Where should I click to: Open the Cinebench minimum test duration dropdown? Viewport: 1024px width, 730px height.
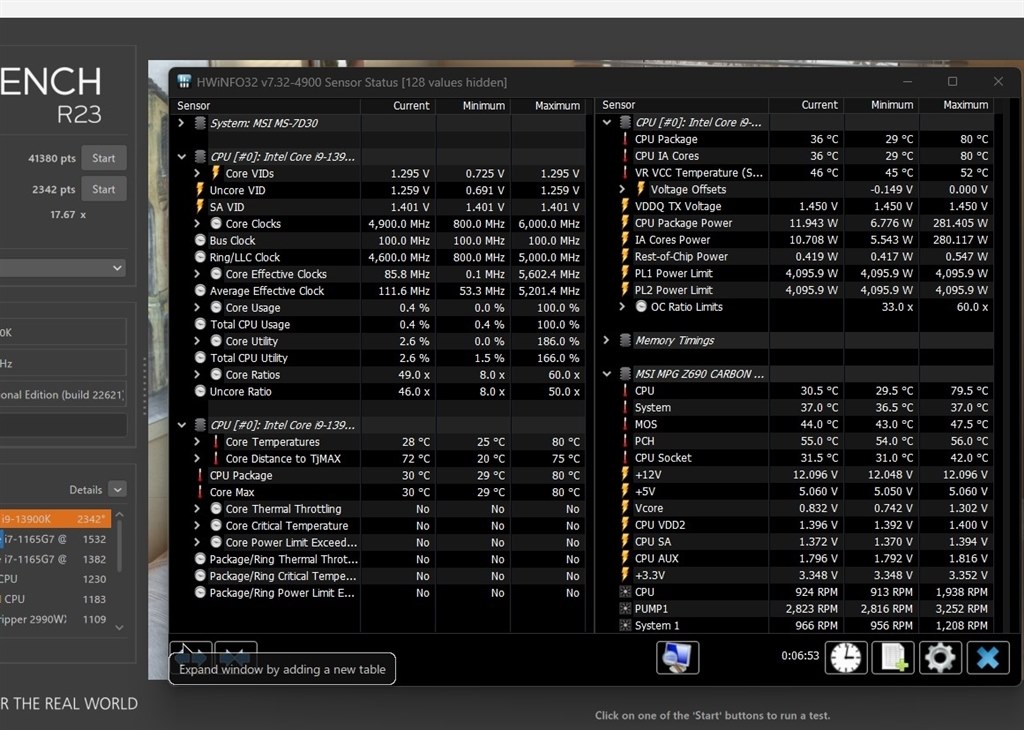tap(63, 268)
